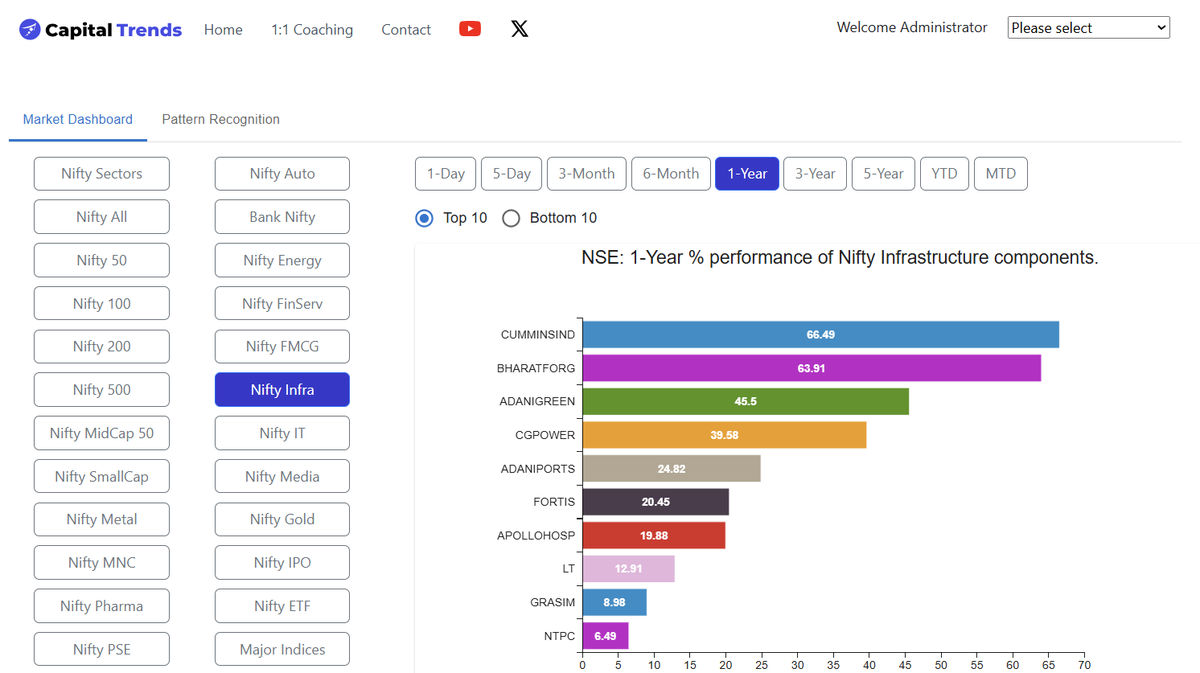Click the BHARATFORG bar showing 63.91

click(812, 368)
